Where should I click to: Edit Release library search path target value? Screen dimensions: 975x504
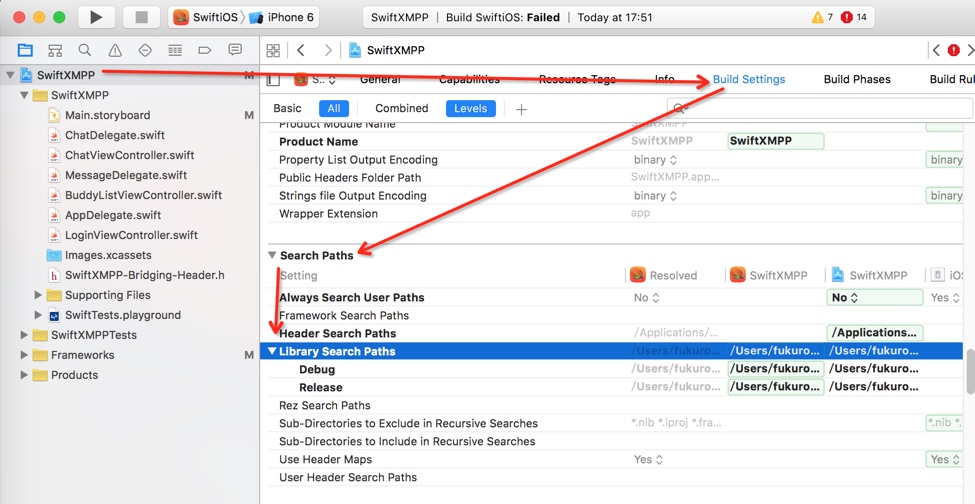point(775,387)
